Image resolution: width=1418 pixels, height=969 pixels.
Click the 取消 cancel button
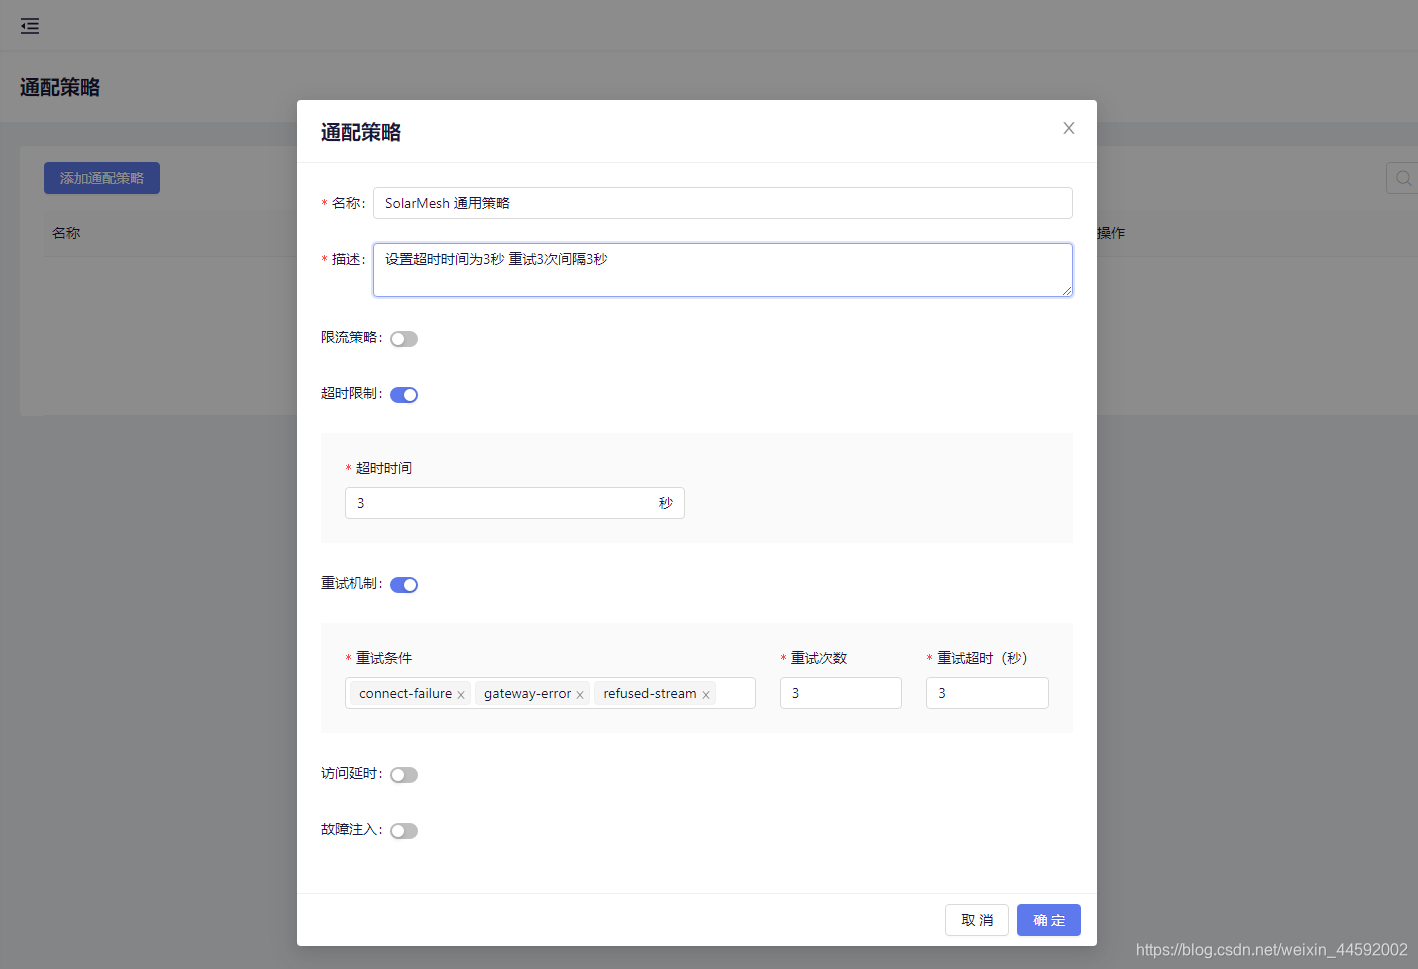(x=977, y=920)
